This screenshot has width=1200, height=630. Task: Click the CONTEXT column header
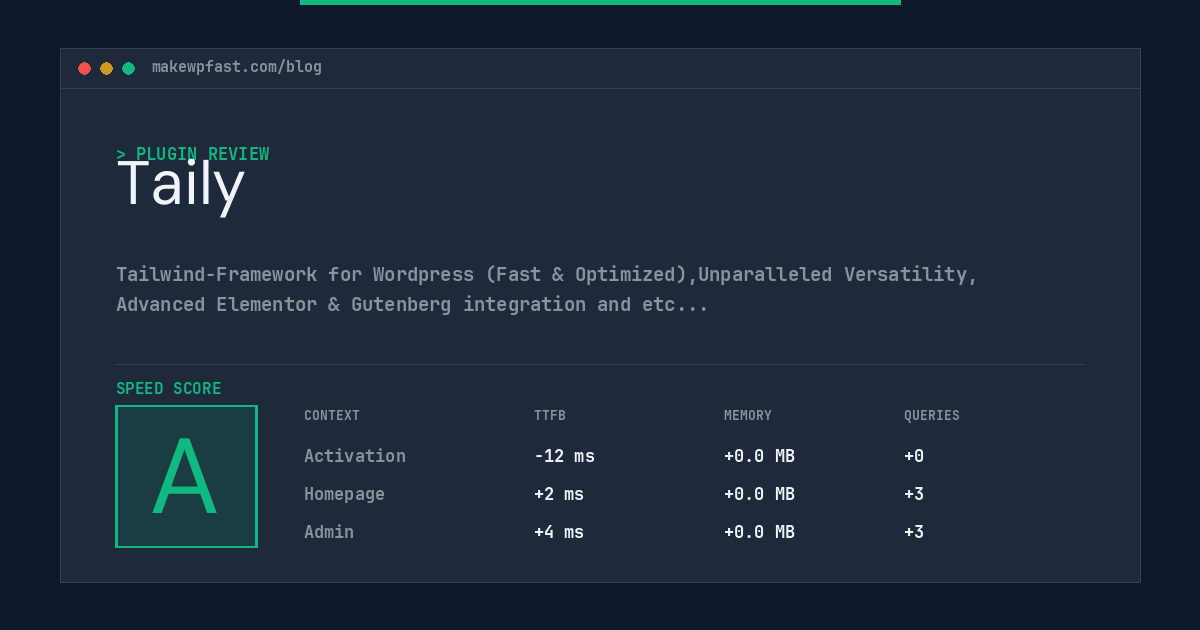[x=332, y=416]
